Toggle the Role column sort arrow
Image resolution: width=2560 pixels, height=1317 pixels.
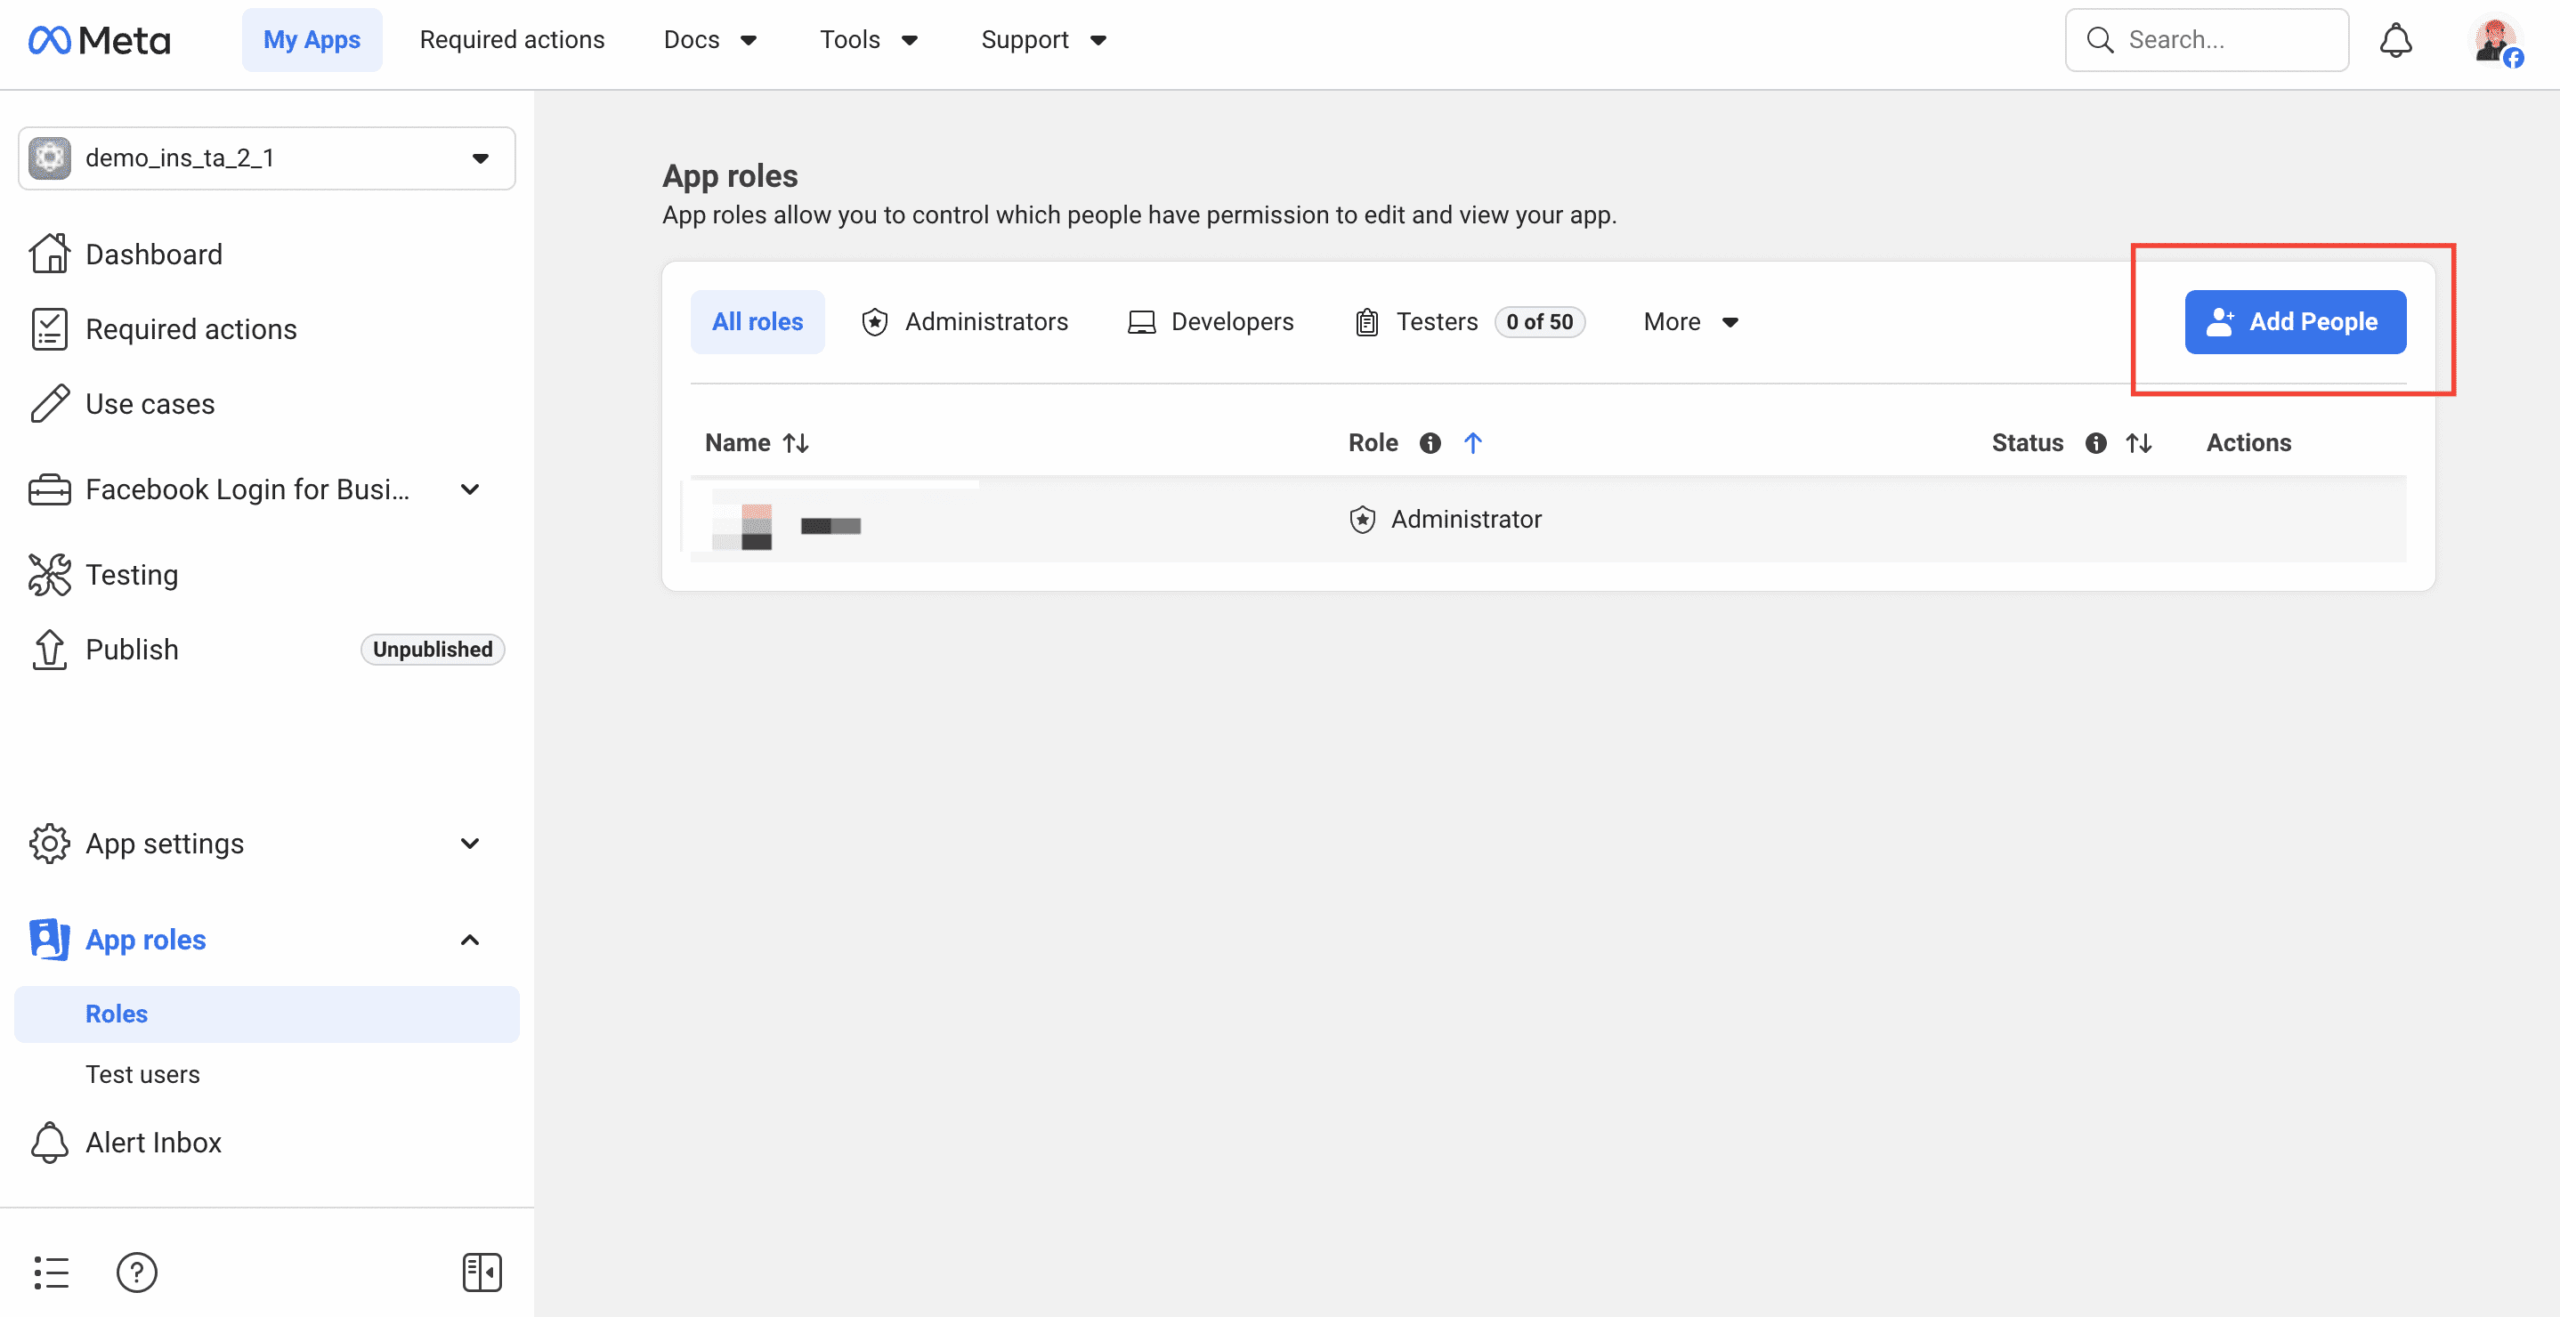[x=1474, y=442]
